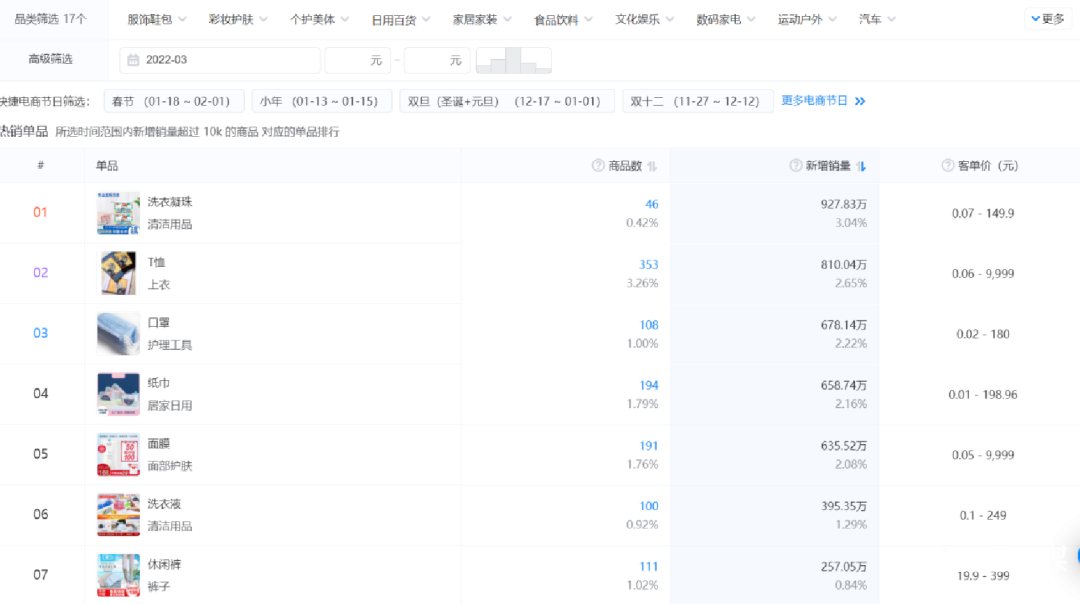
Task: Click the price distribution histogram slider
Action: click(513, 60)
